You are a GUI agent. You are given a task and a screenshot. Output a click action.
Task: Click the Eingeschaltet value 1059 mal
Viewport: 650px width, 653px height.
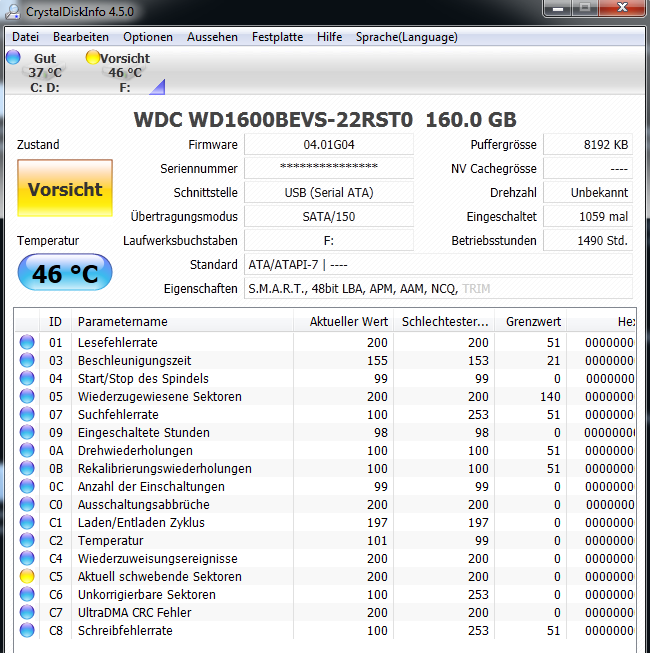point(588,217)
